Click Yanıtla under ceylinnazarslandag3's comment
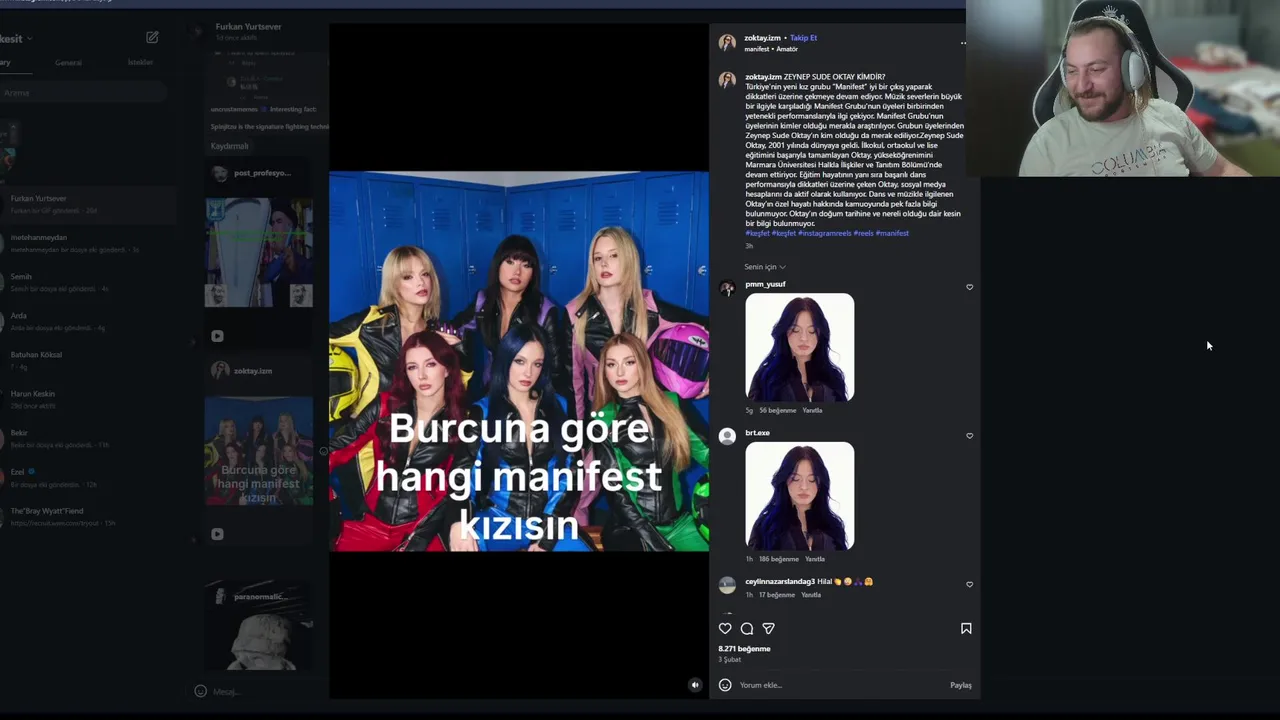 pyautogui.click(x=811, y=595)
